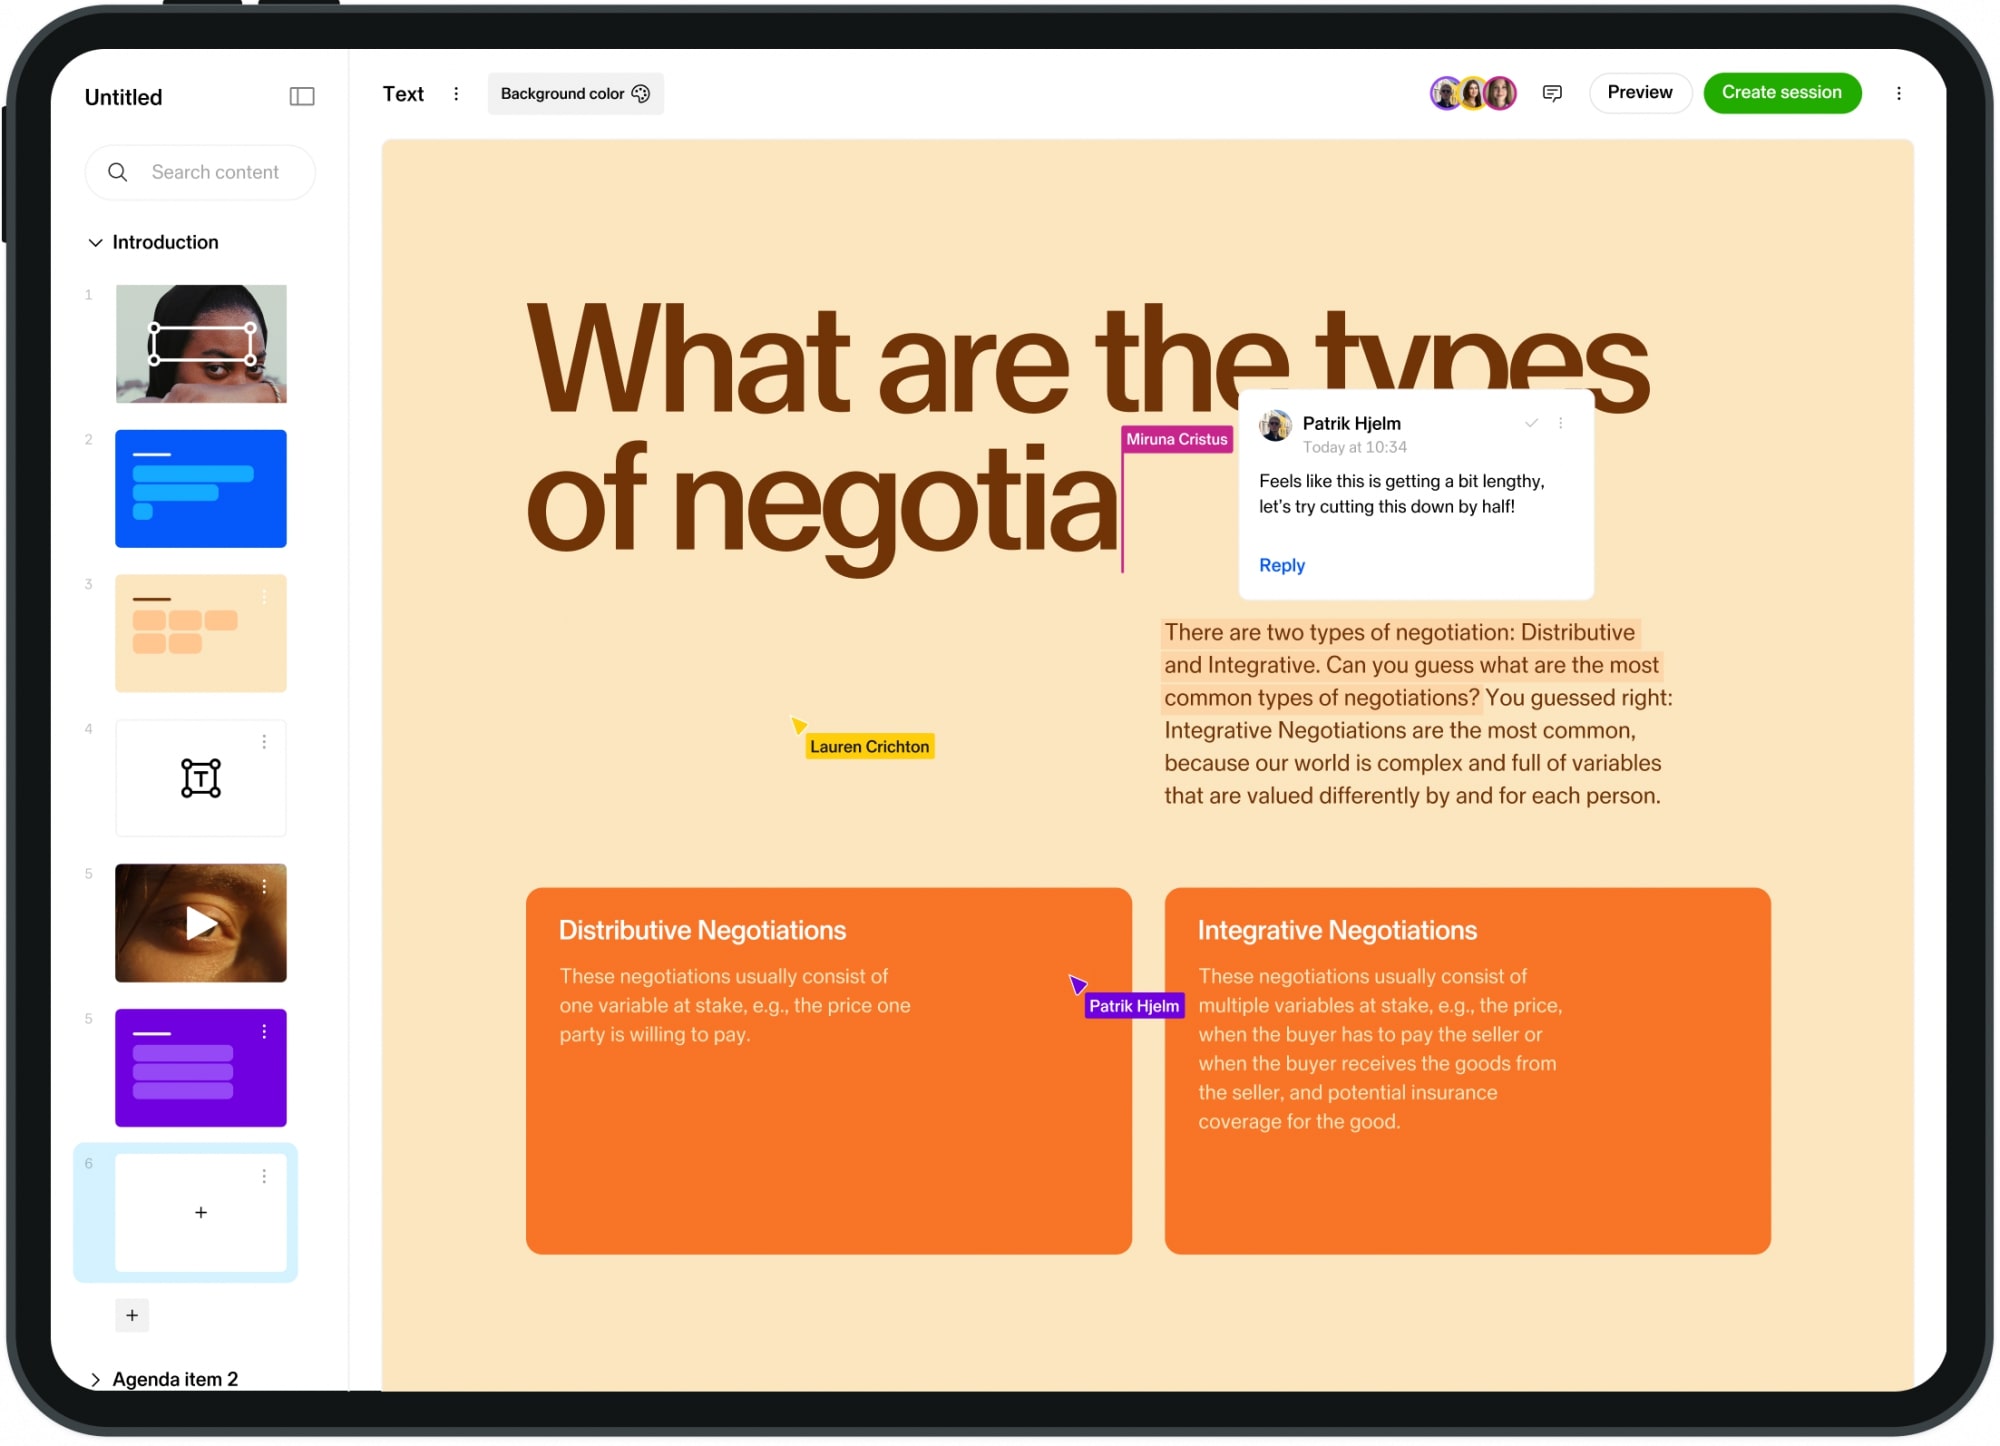
Task: Collapse the Introduction section
Action: [96, 243]
